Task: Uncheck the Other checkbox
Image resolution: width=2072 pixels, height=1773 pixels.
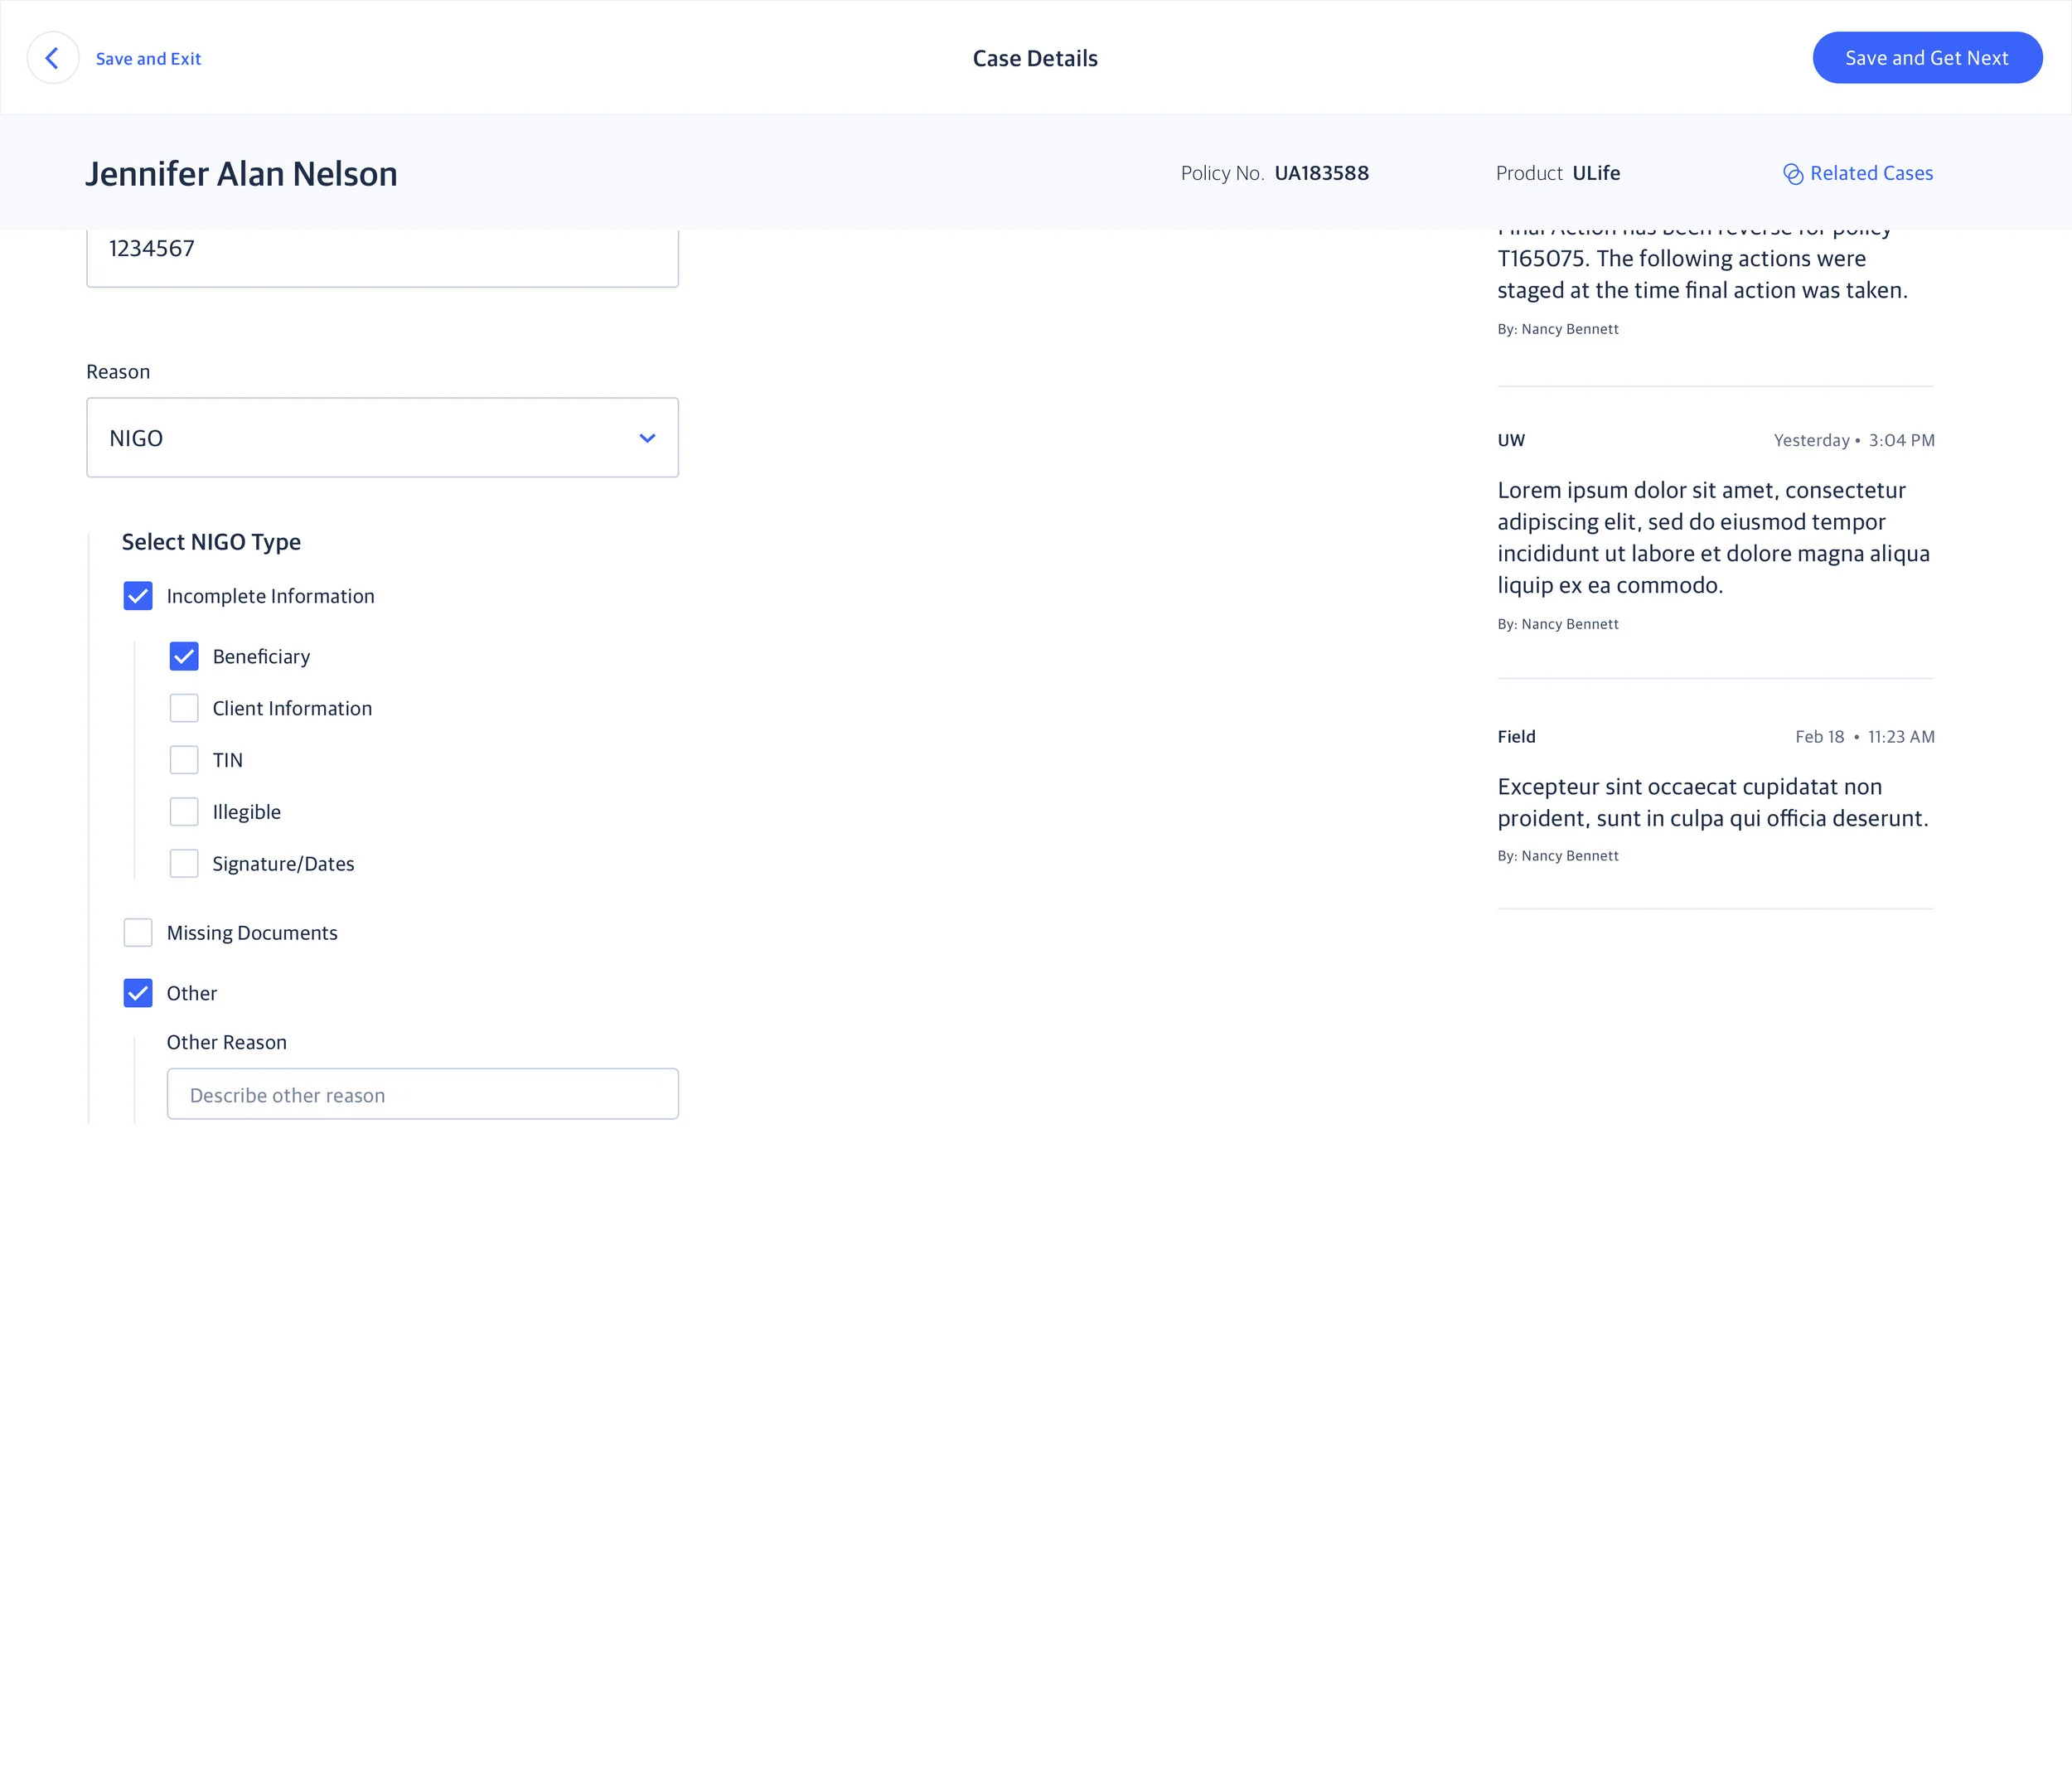Action: [138, 993]
